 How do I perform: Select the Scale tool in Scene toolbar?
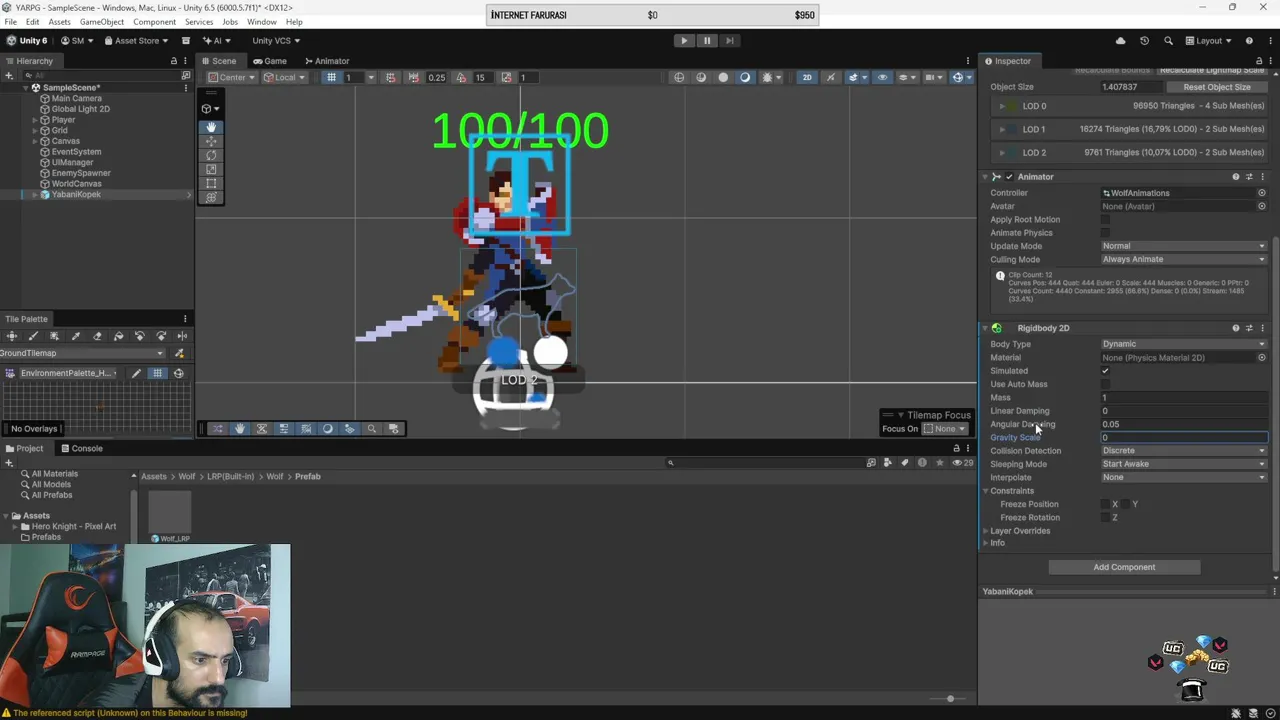(211, 169)
